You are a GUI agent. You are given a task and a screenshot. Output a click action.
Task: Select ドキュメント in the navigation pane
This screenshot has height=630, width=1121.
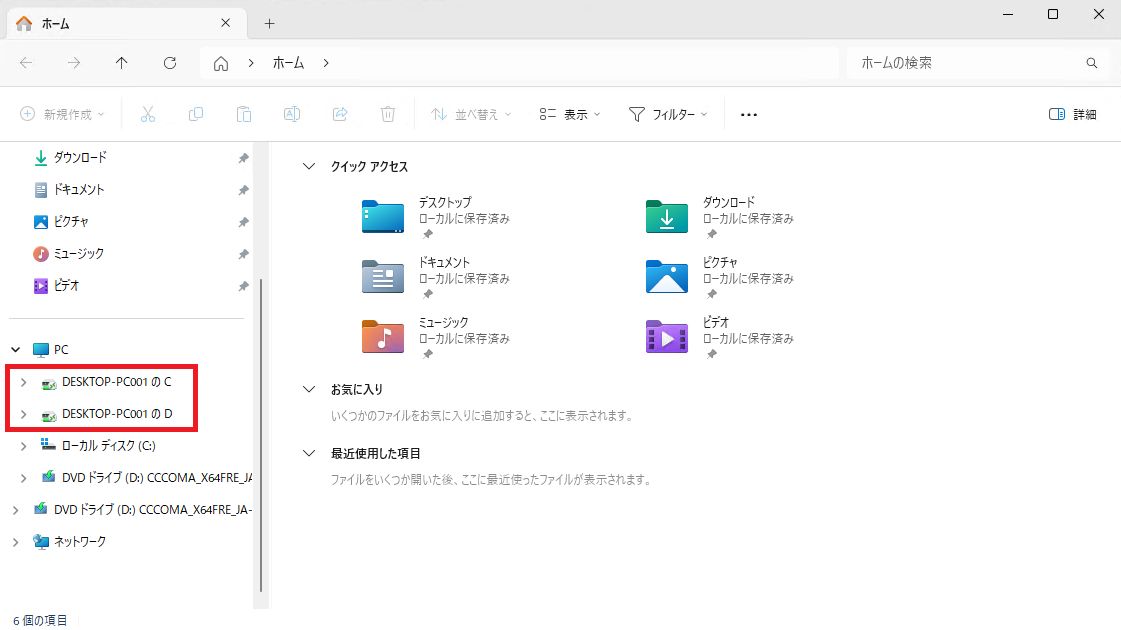point(79,190)
